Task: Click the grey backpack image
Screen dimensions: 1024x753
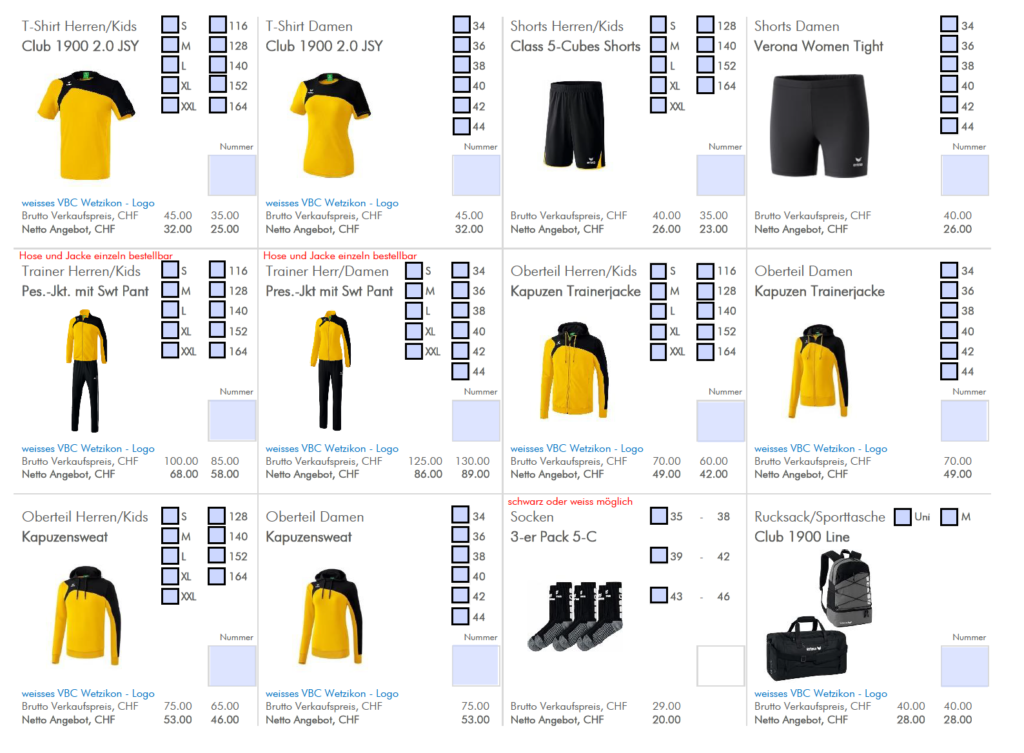Action: [846, 587]
